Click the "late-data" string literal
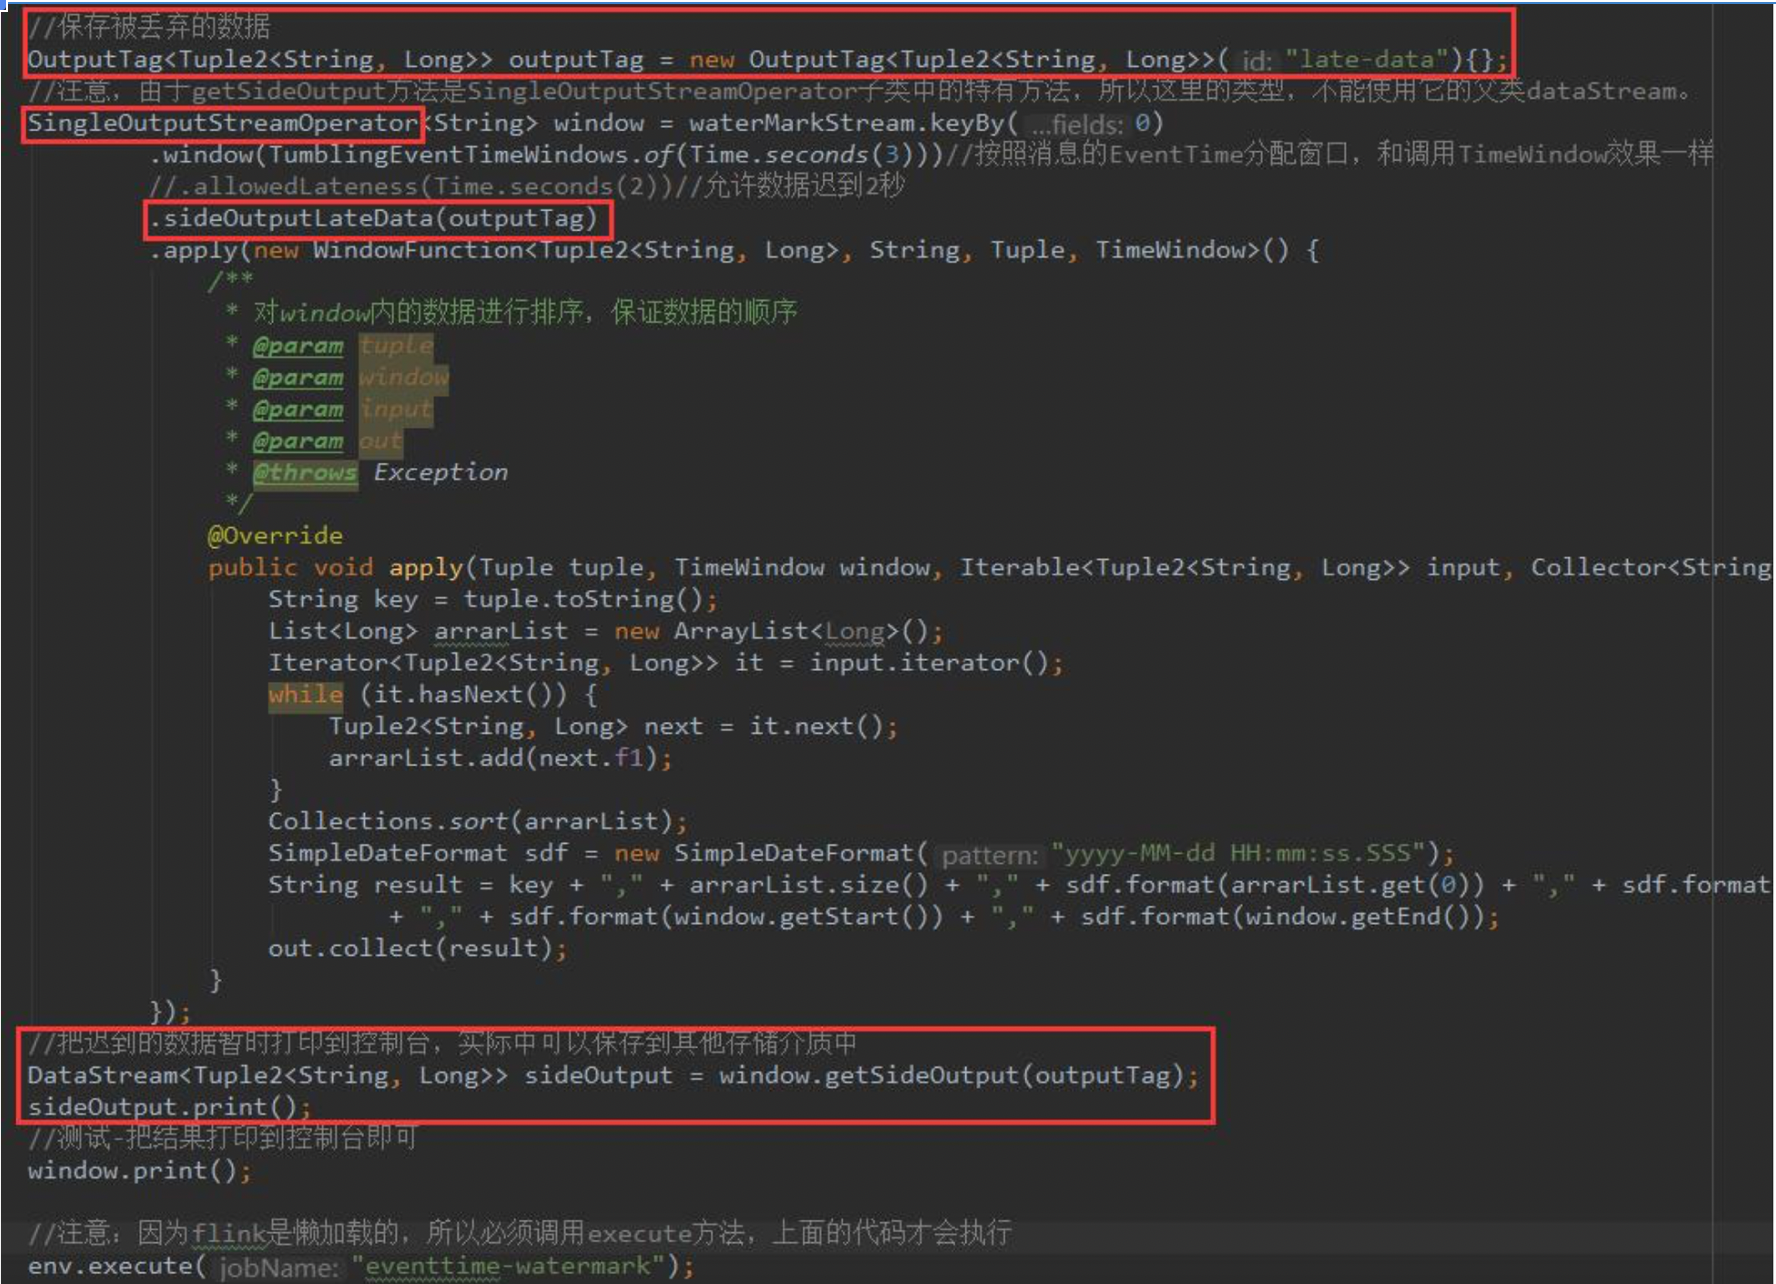This screenshot has width=1776, height=1284. (1366, 60)
